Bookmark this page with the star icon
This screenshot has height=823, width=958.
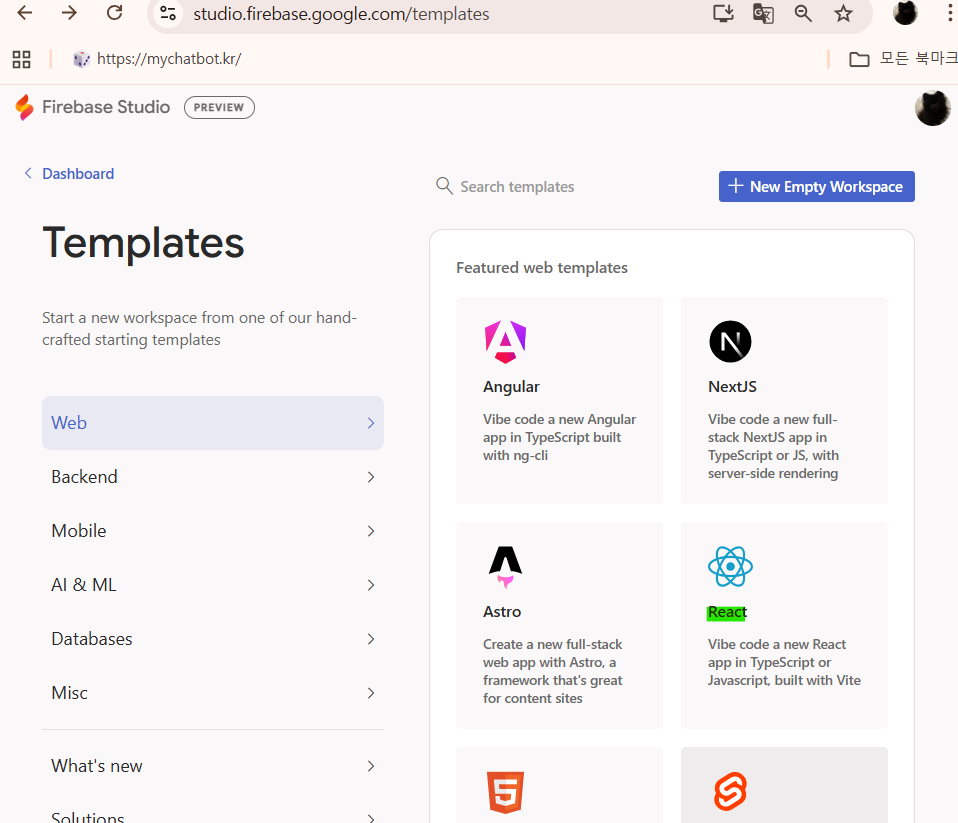pos(843,13)
